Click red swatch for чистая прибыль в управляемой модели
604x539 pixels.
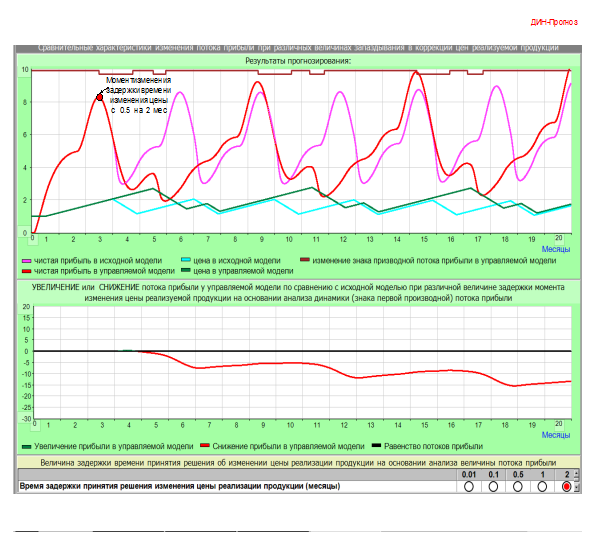27,270
